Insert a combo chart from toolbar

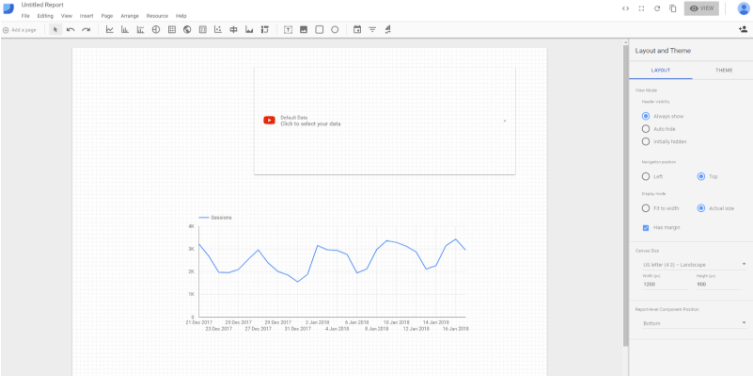tap(140, 30)
